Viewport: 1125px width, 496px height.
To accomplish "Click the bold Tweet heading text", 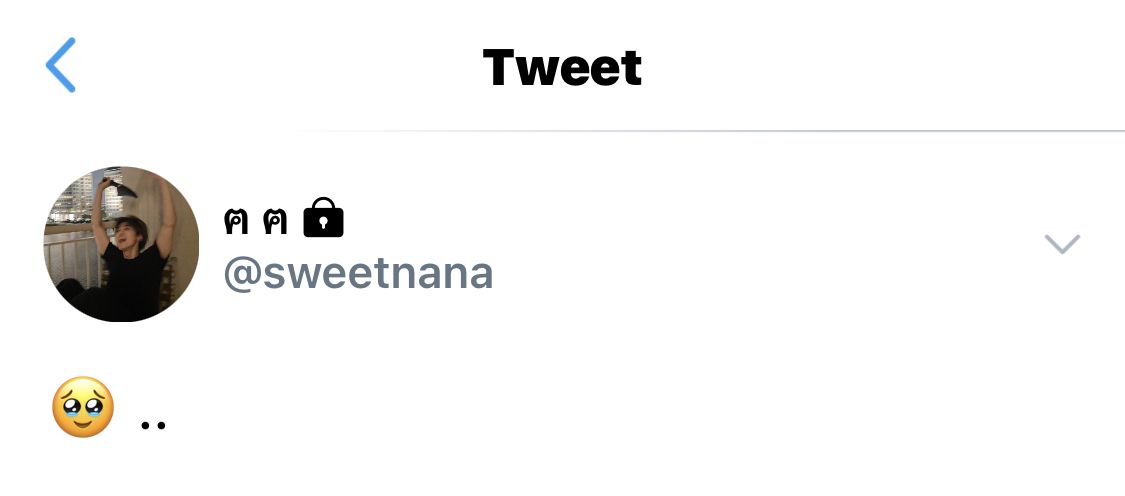I will pyautogui.click(x=562, y=67).
